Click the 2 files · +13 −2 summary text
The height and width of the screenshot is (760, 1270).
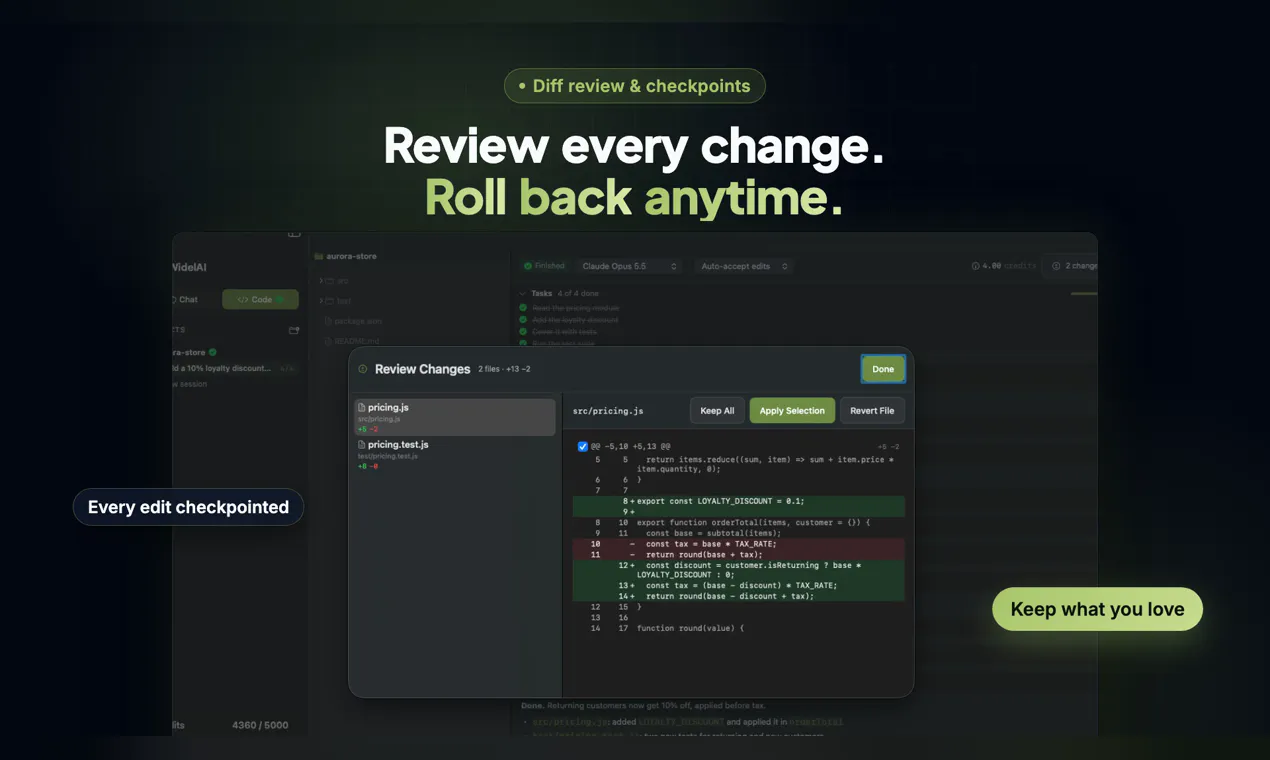click(504, 369)
